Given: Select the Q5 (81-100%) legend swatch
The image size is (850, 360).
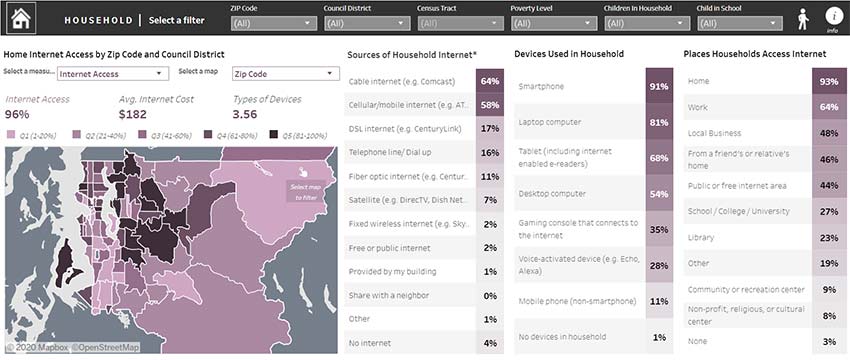Looking at the screenshot, I should click(273, 134).
